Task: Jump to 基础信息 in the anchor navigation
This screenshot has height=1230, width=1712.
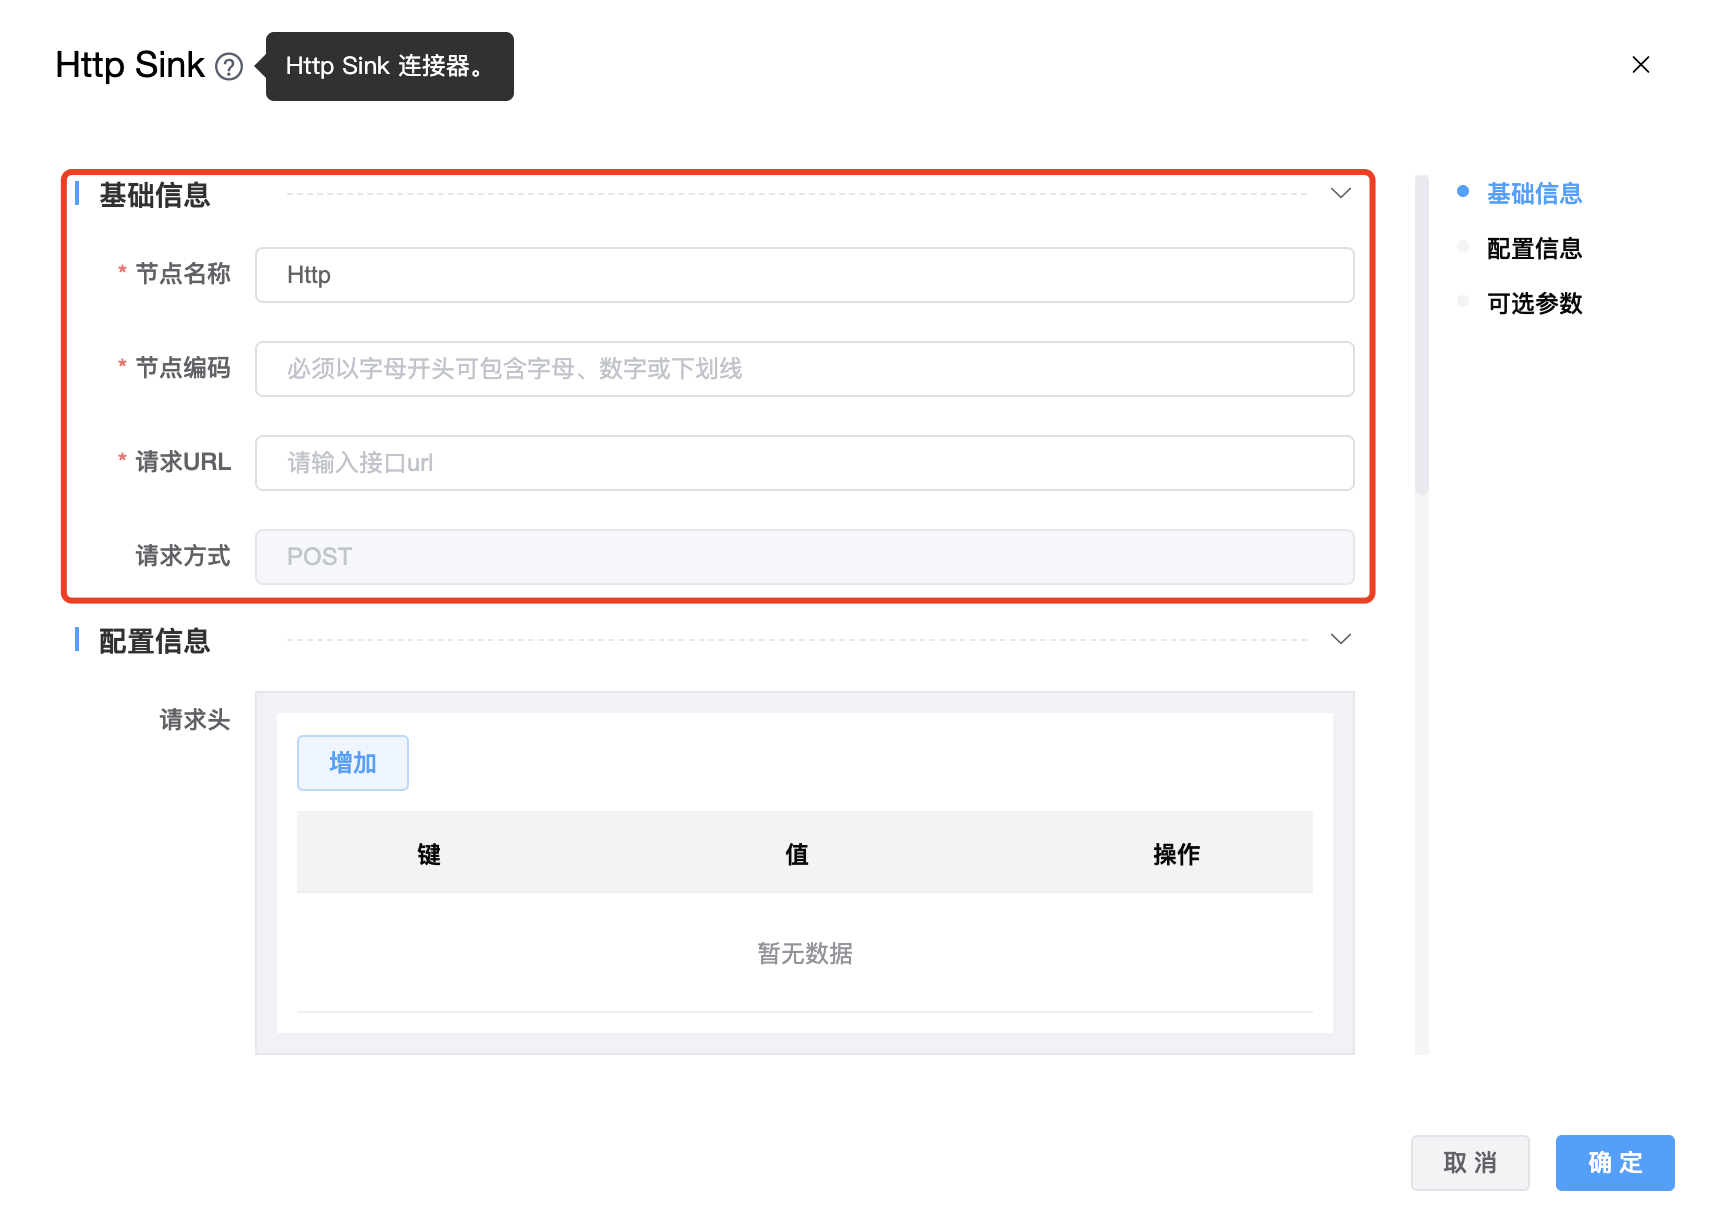Action: 1533,193
